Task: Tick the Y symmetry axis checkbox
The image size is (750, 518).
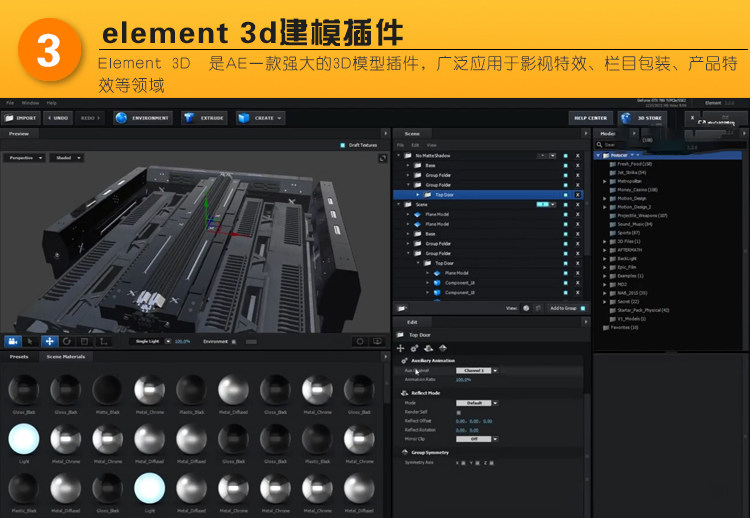Action: (x=478, y=463)
